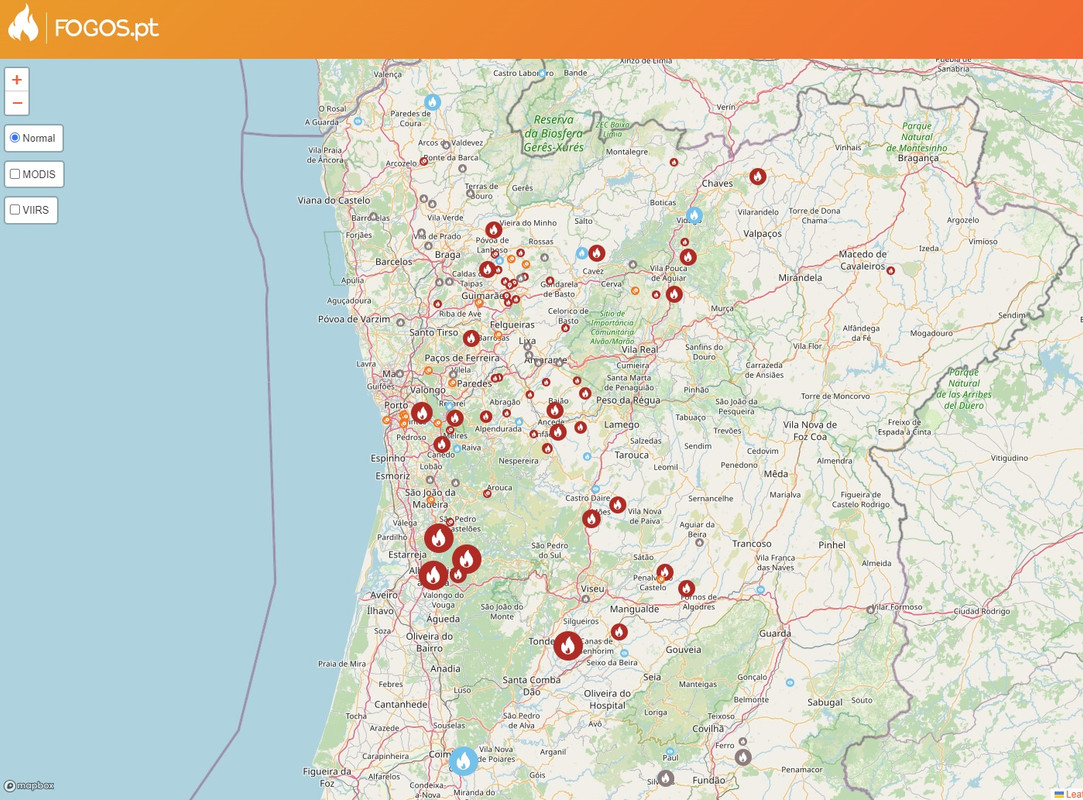The width and height of the screenshot is (1083, 800).
Task: Open red fire marker above Vila Pouca de Aguiar
Action: tap(688, 257)
